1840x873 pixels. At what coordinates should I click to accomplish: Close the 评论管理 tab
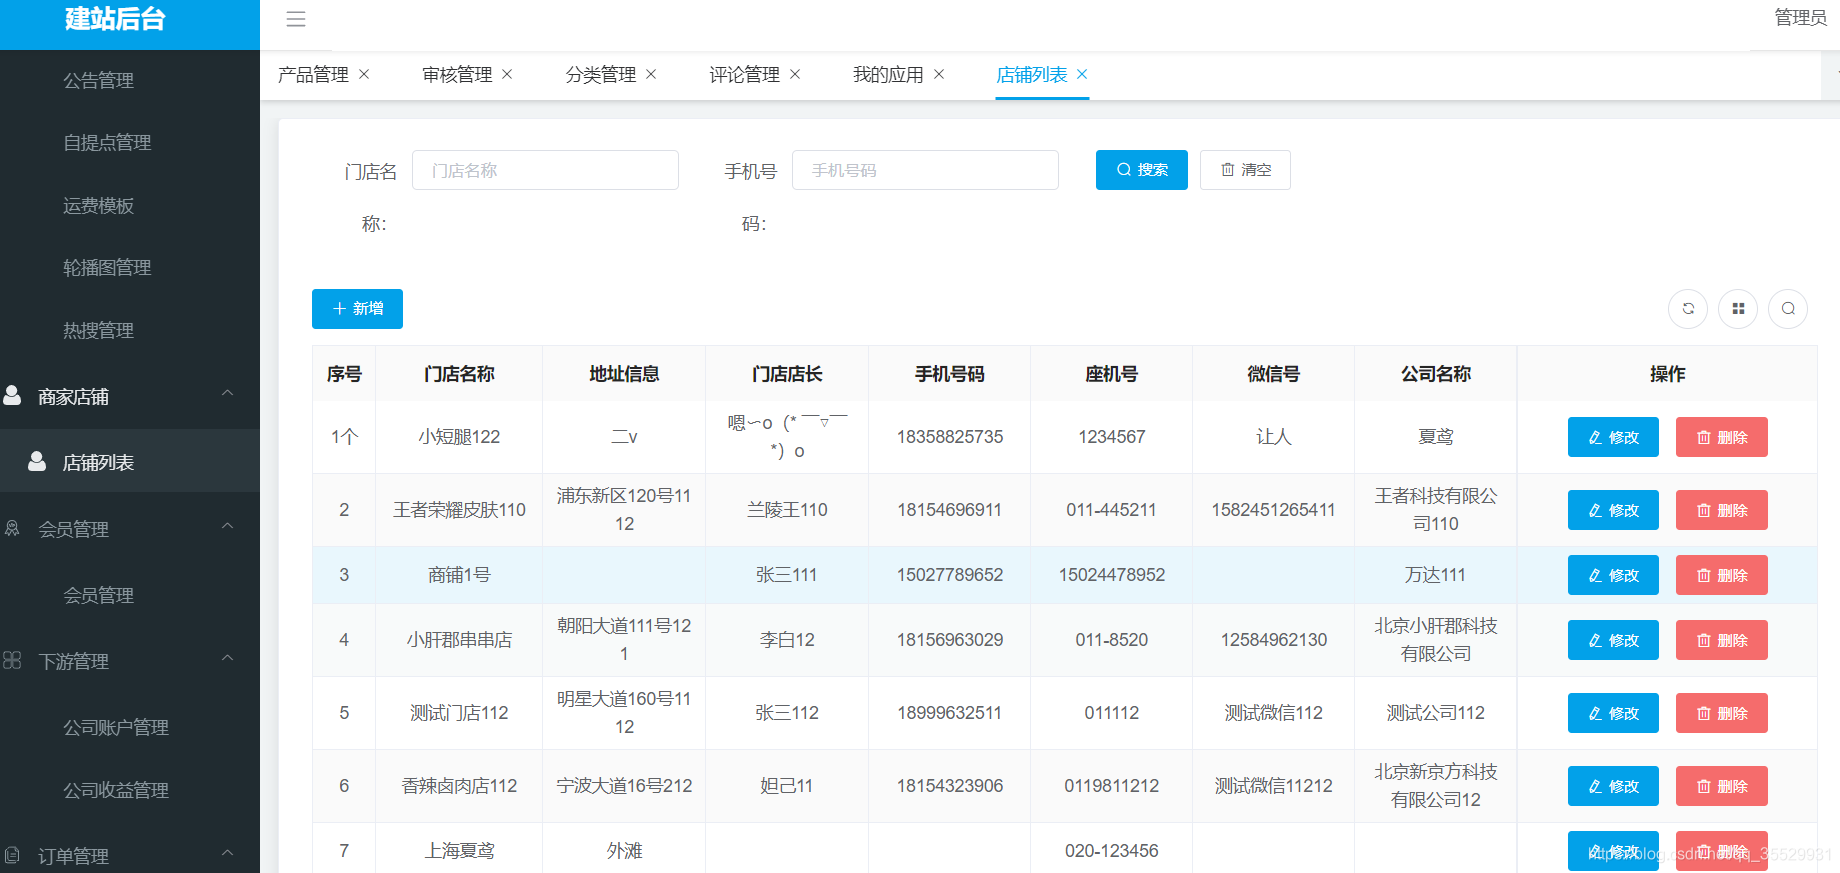coord(796,74)
